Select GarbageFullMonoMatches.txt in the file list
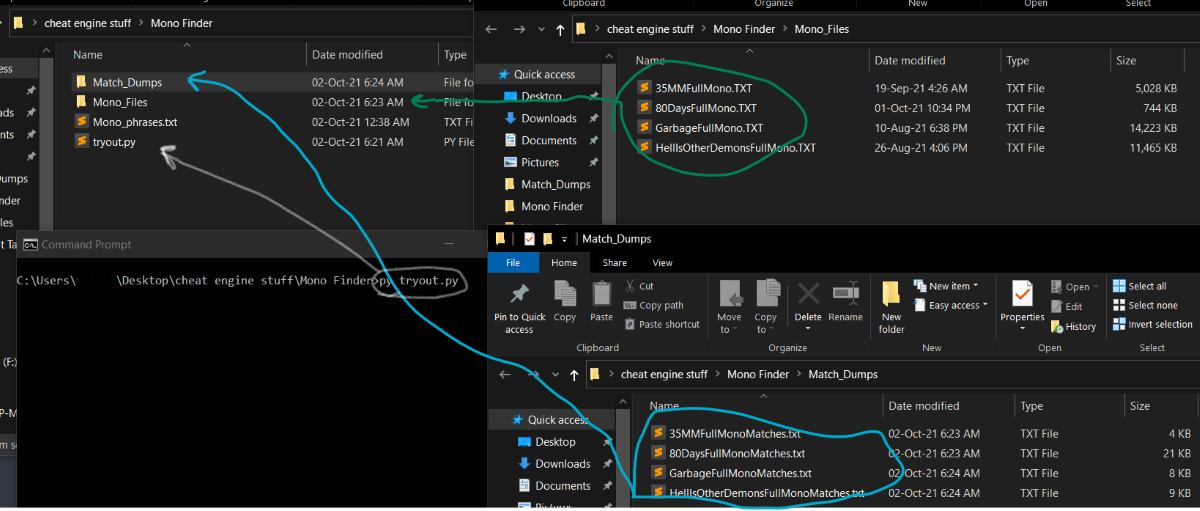This screenshot has width=1200, height=511. click(x=740, y=473)
